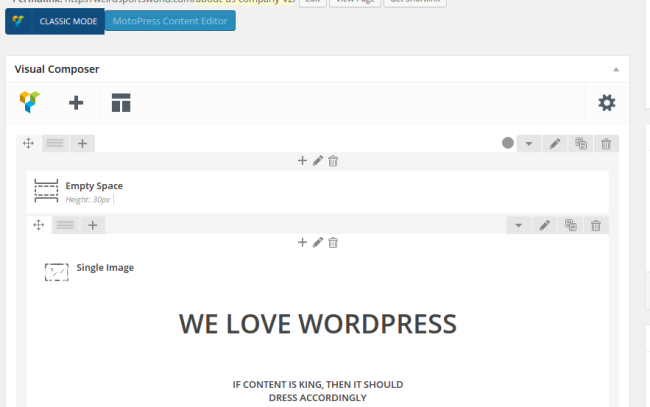
Task: Open the MotoPress Content Editor
Action: click(170, 21)
